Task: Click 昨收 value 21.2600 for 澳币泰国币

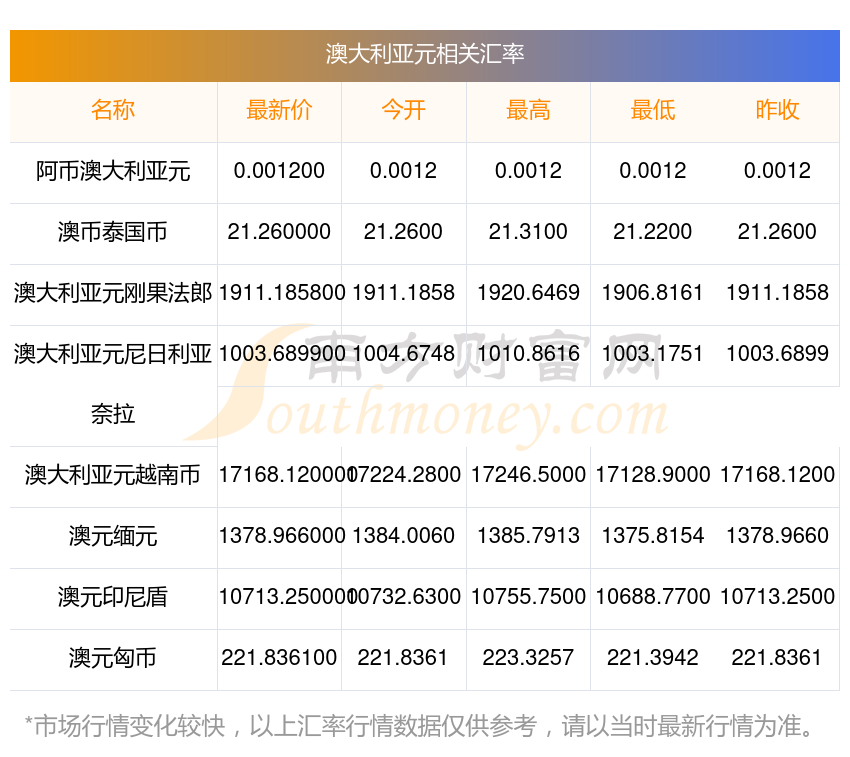Action: coord(777,232)
